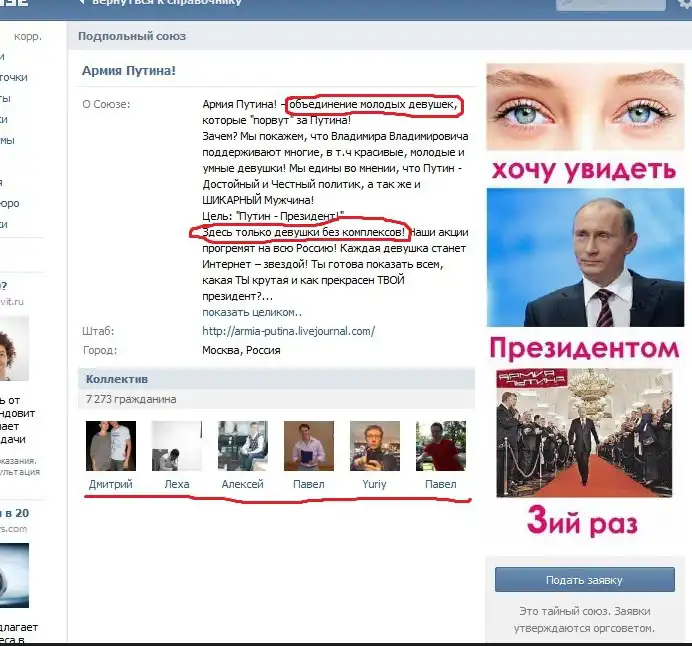Open Алексей's avatar photo

pos(242,446)
